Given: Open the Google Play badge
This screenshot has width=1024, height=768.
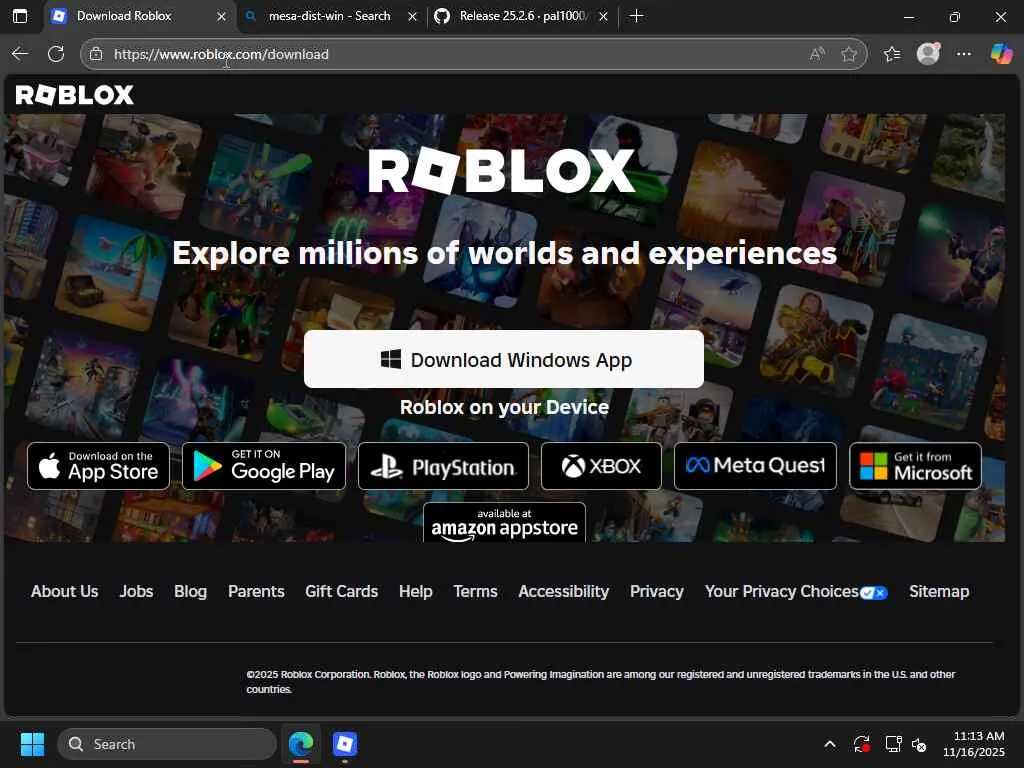Looking at the screenshot, I should (264, 466).
